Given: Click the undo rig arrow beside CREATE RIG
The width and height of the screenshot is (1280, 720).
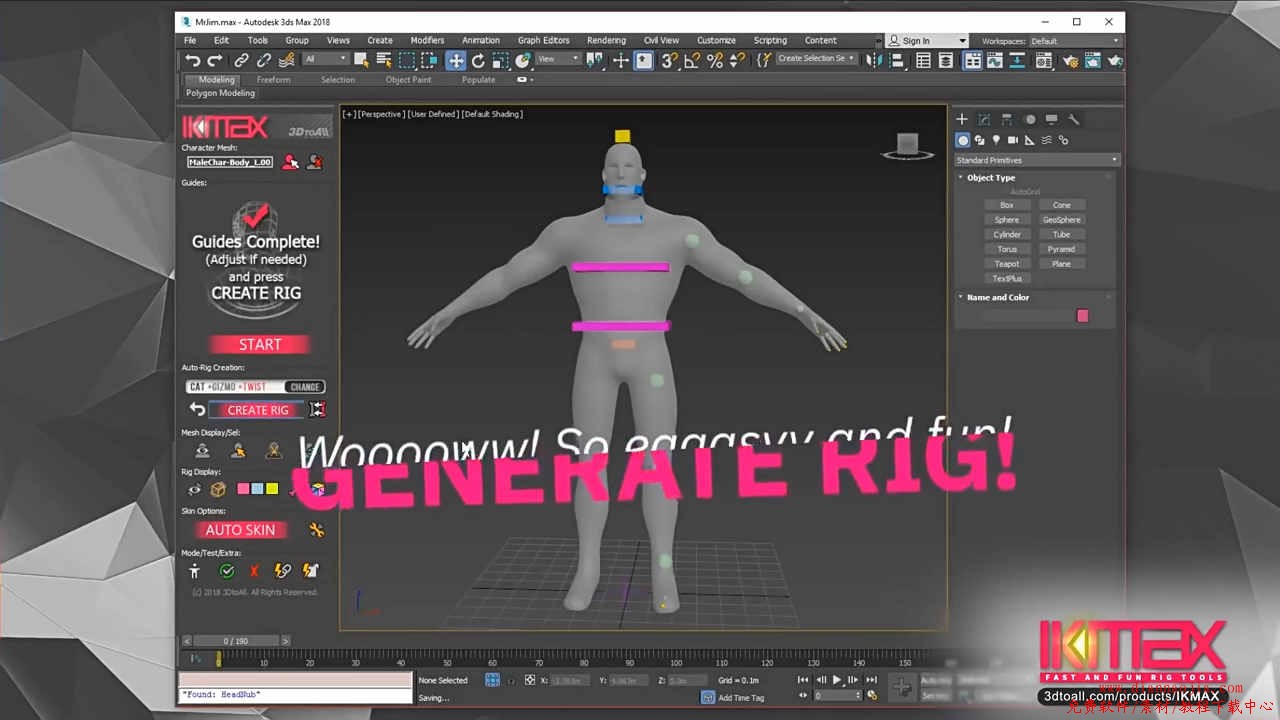Looking at the screenshot, I should click(197, 409).
